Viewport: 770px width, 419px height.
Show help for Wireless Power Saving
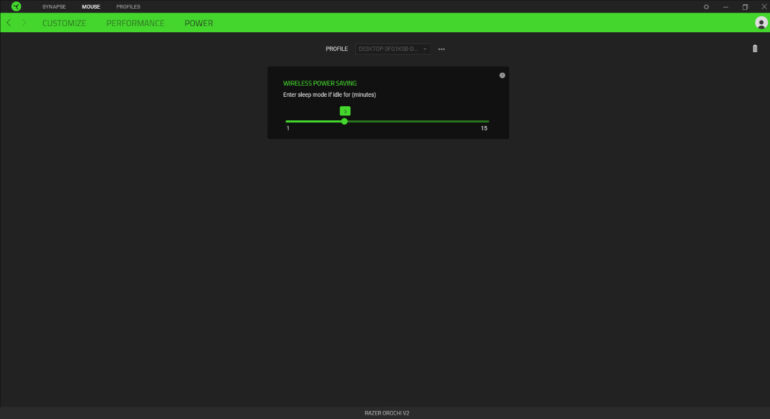point(502,75)
